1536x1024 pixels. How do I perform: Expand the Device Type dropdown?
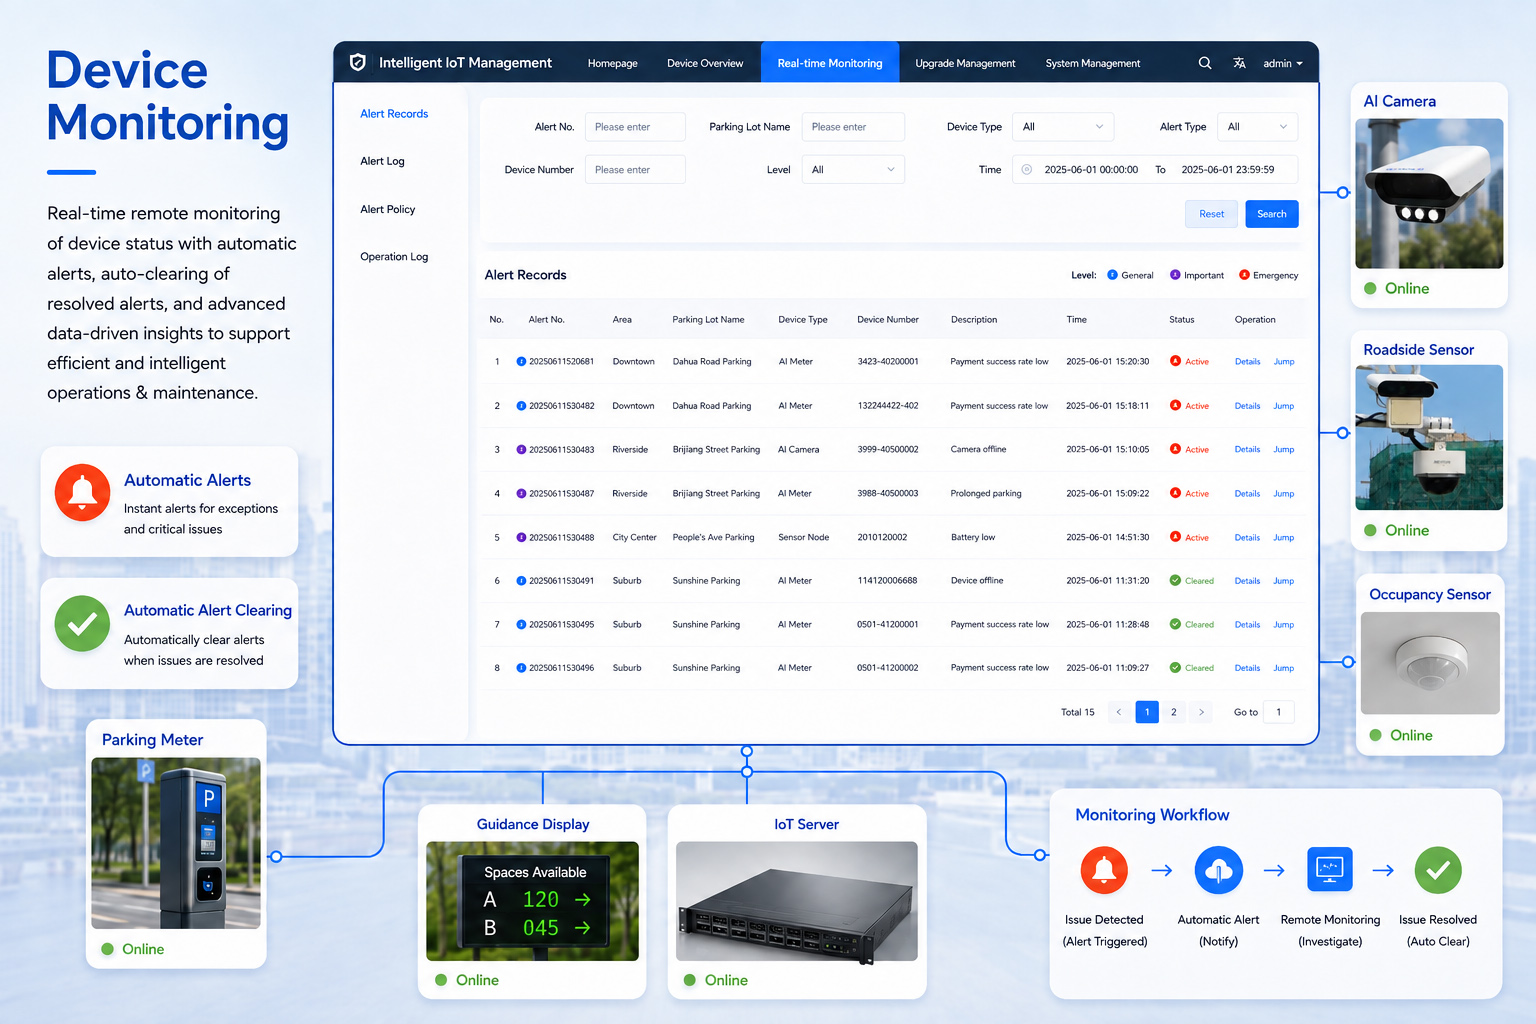[x=1063, y=127]
